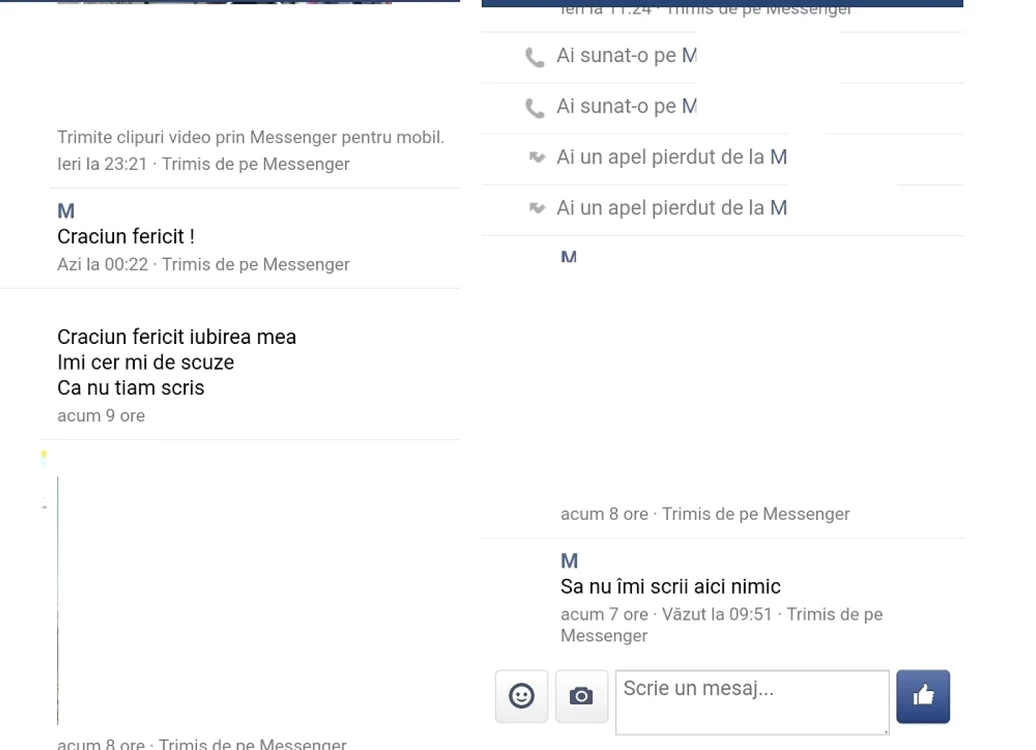Viewport: 1036px width, 750px height.
Task: Click the message 'Sa nu îmi scrii aici nimic'
Action: click(x=670, y=587)
